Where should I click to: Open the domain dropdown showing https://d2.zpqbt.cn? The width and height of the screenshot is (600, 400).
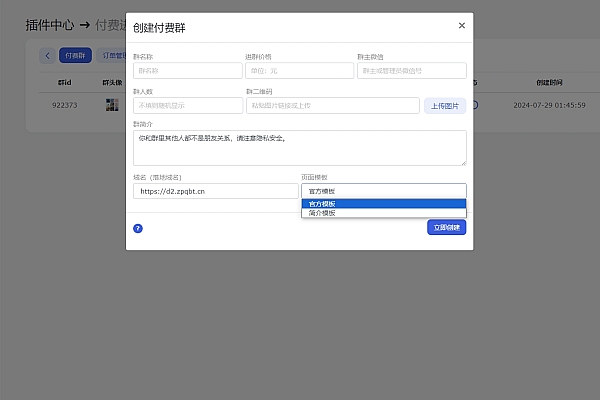(215, 191)
